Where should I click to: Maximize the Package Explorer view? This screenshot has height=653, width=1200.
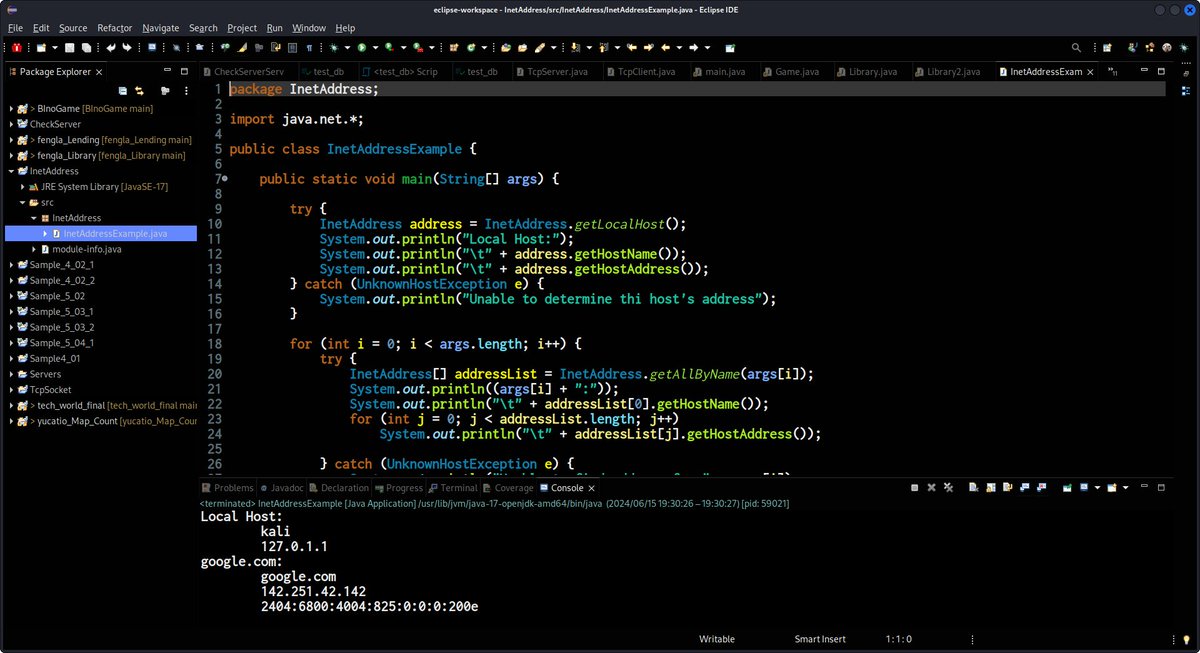tap(184, 72)
